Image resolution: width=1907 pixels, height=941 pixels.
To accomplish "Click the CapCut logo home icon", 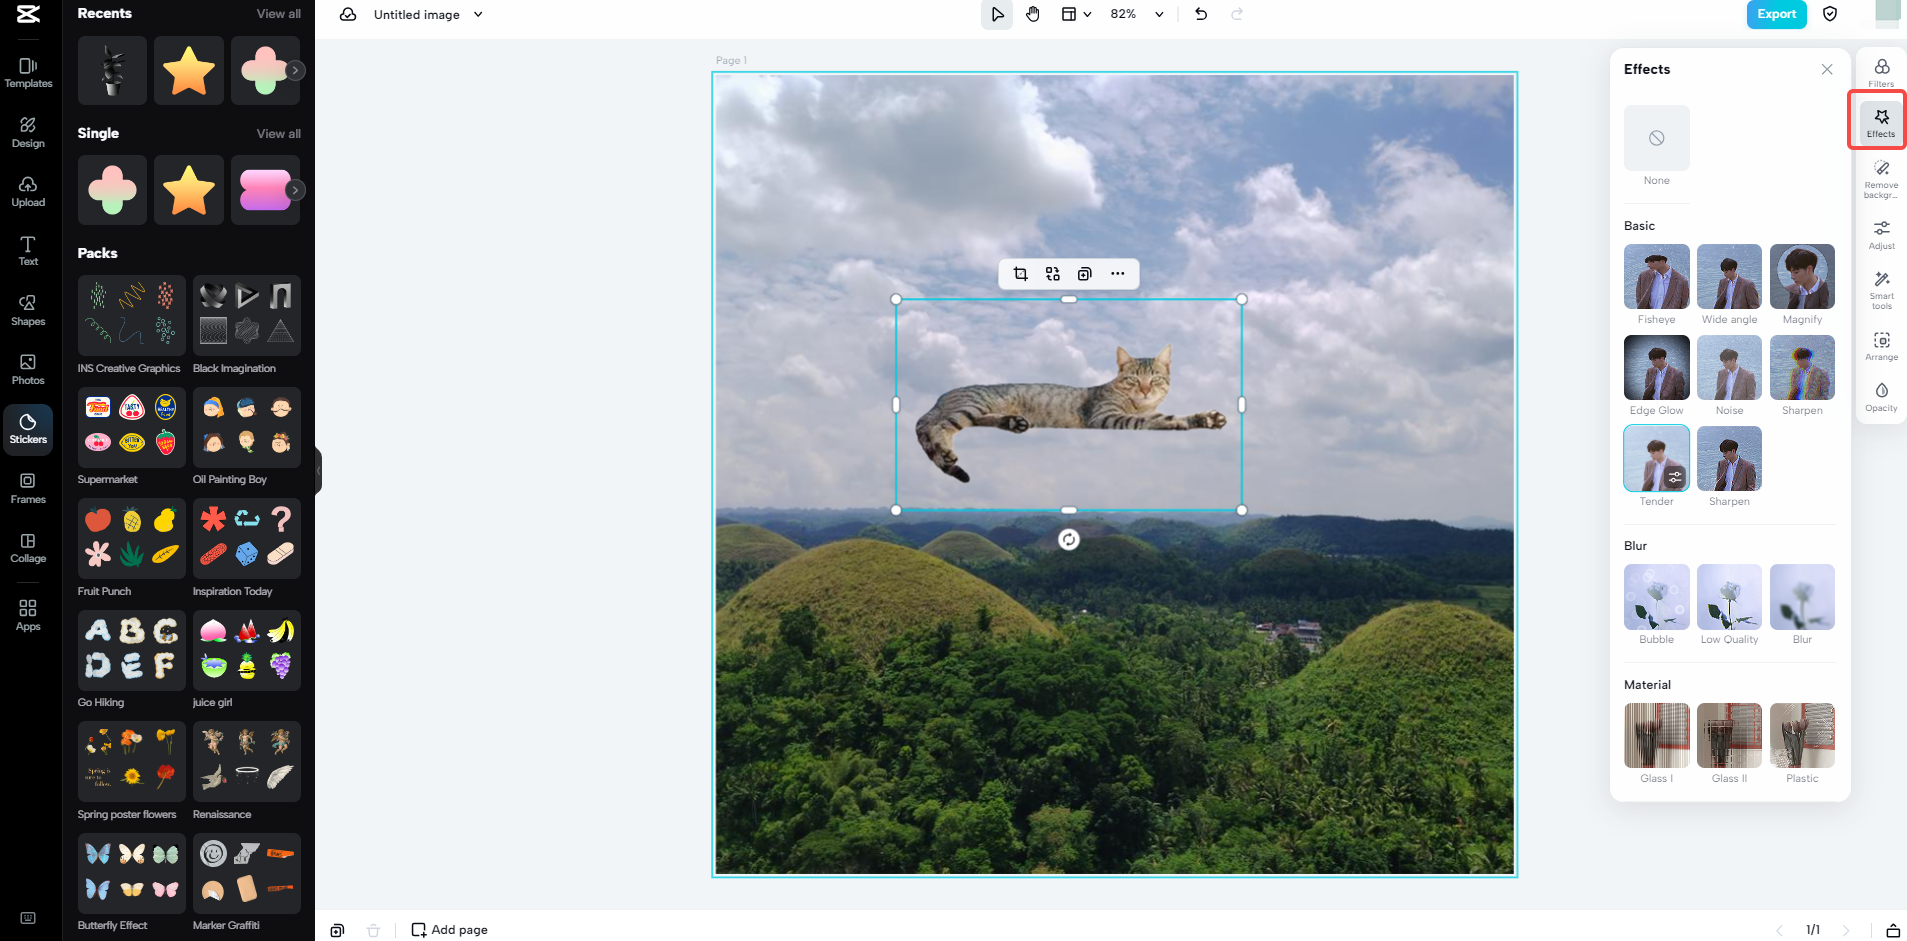I will point(28,14).
